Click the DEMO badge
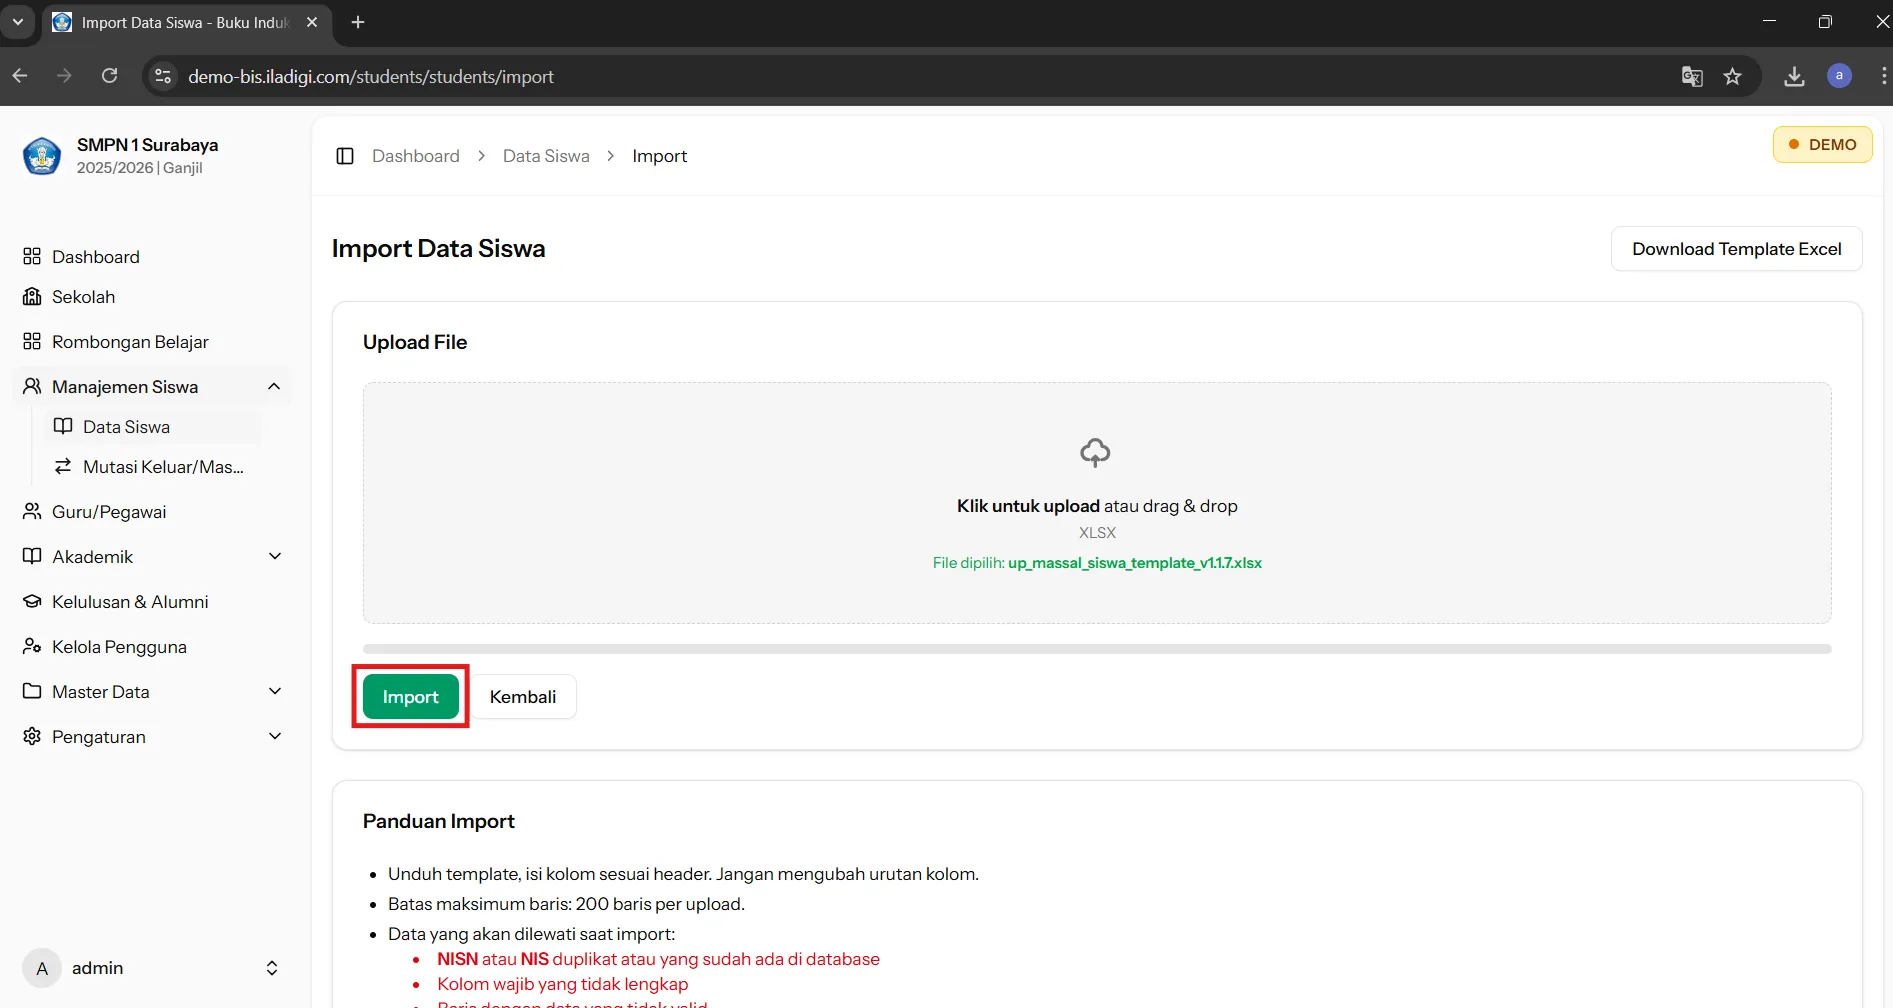1893x1008 pixels. [x=1823, y=145]
